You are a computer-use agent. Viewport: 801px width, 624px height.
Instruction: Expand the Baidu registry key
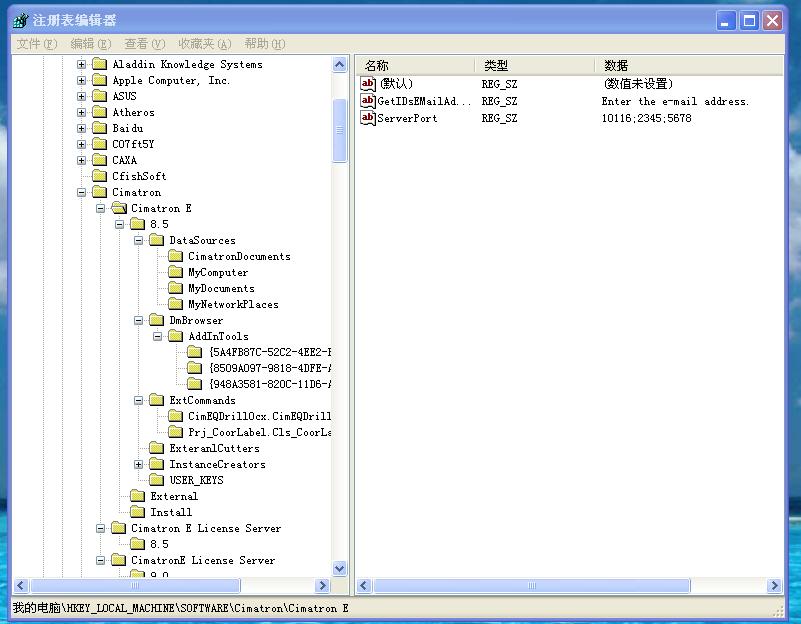tap(81, 128)
